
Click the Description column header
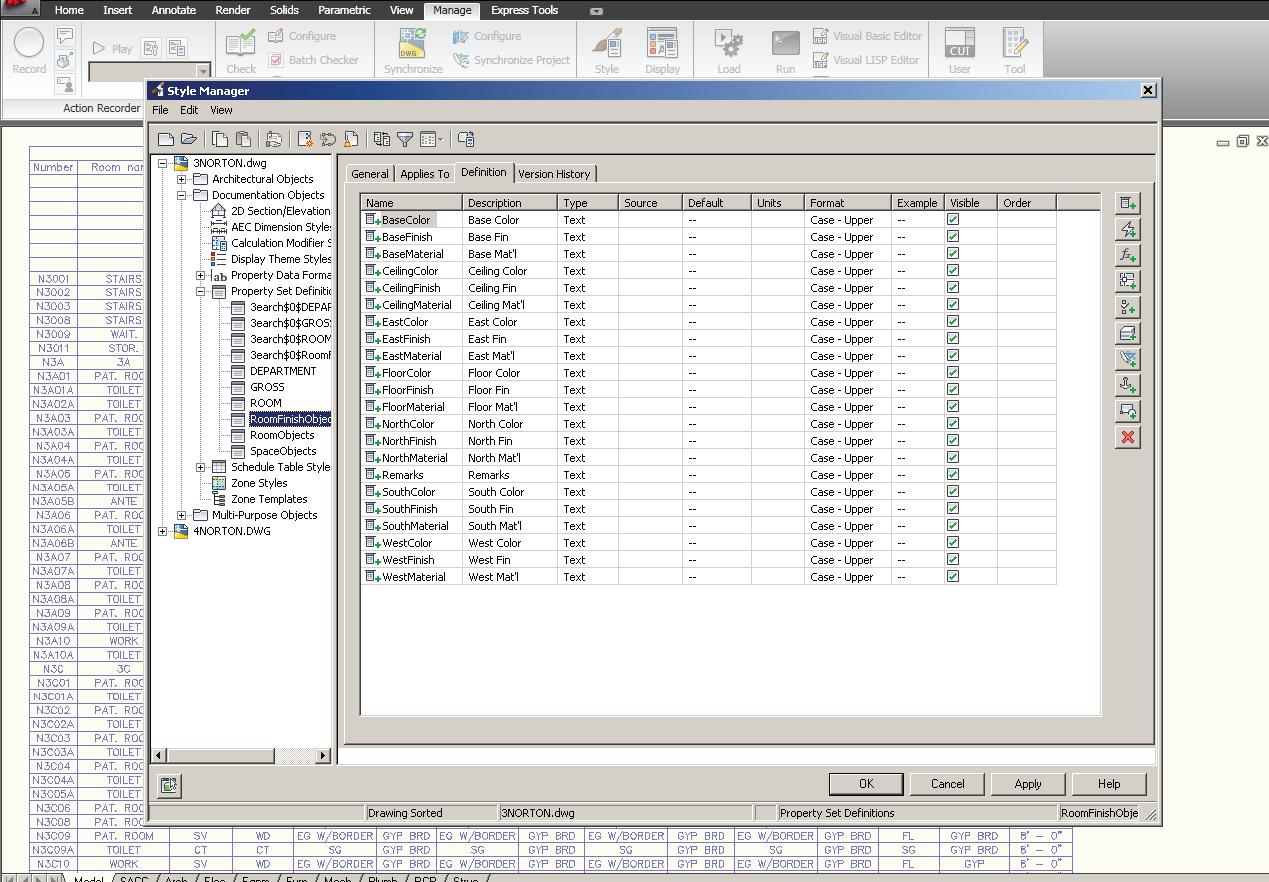pyautogui.click(x=510, y=203)
